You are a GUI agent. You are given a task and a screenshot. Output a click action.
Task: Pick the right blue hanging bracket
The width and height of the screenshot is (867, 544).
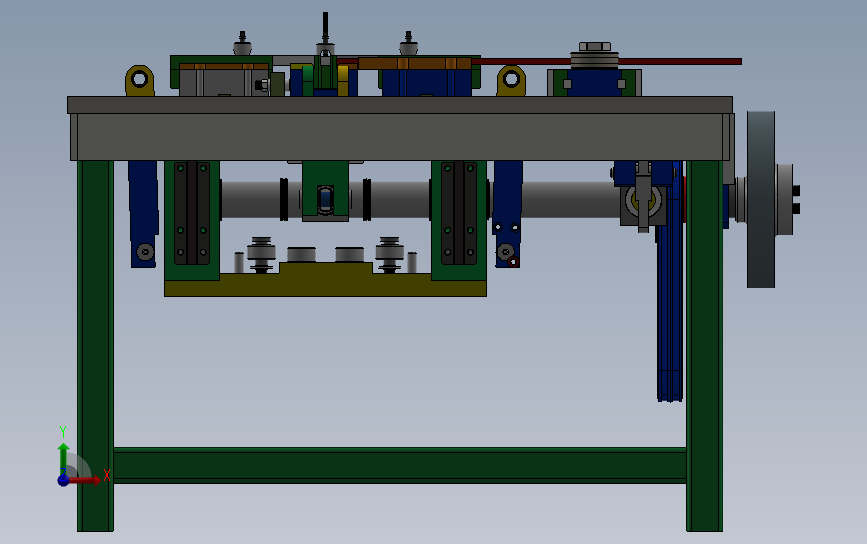click(508, 214)
